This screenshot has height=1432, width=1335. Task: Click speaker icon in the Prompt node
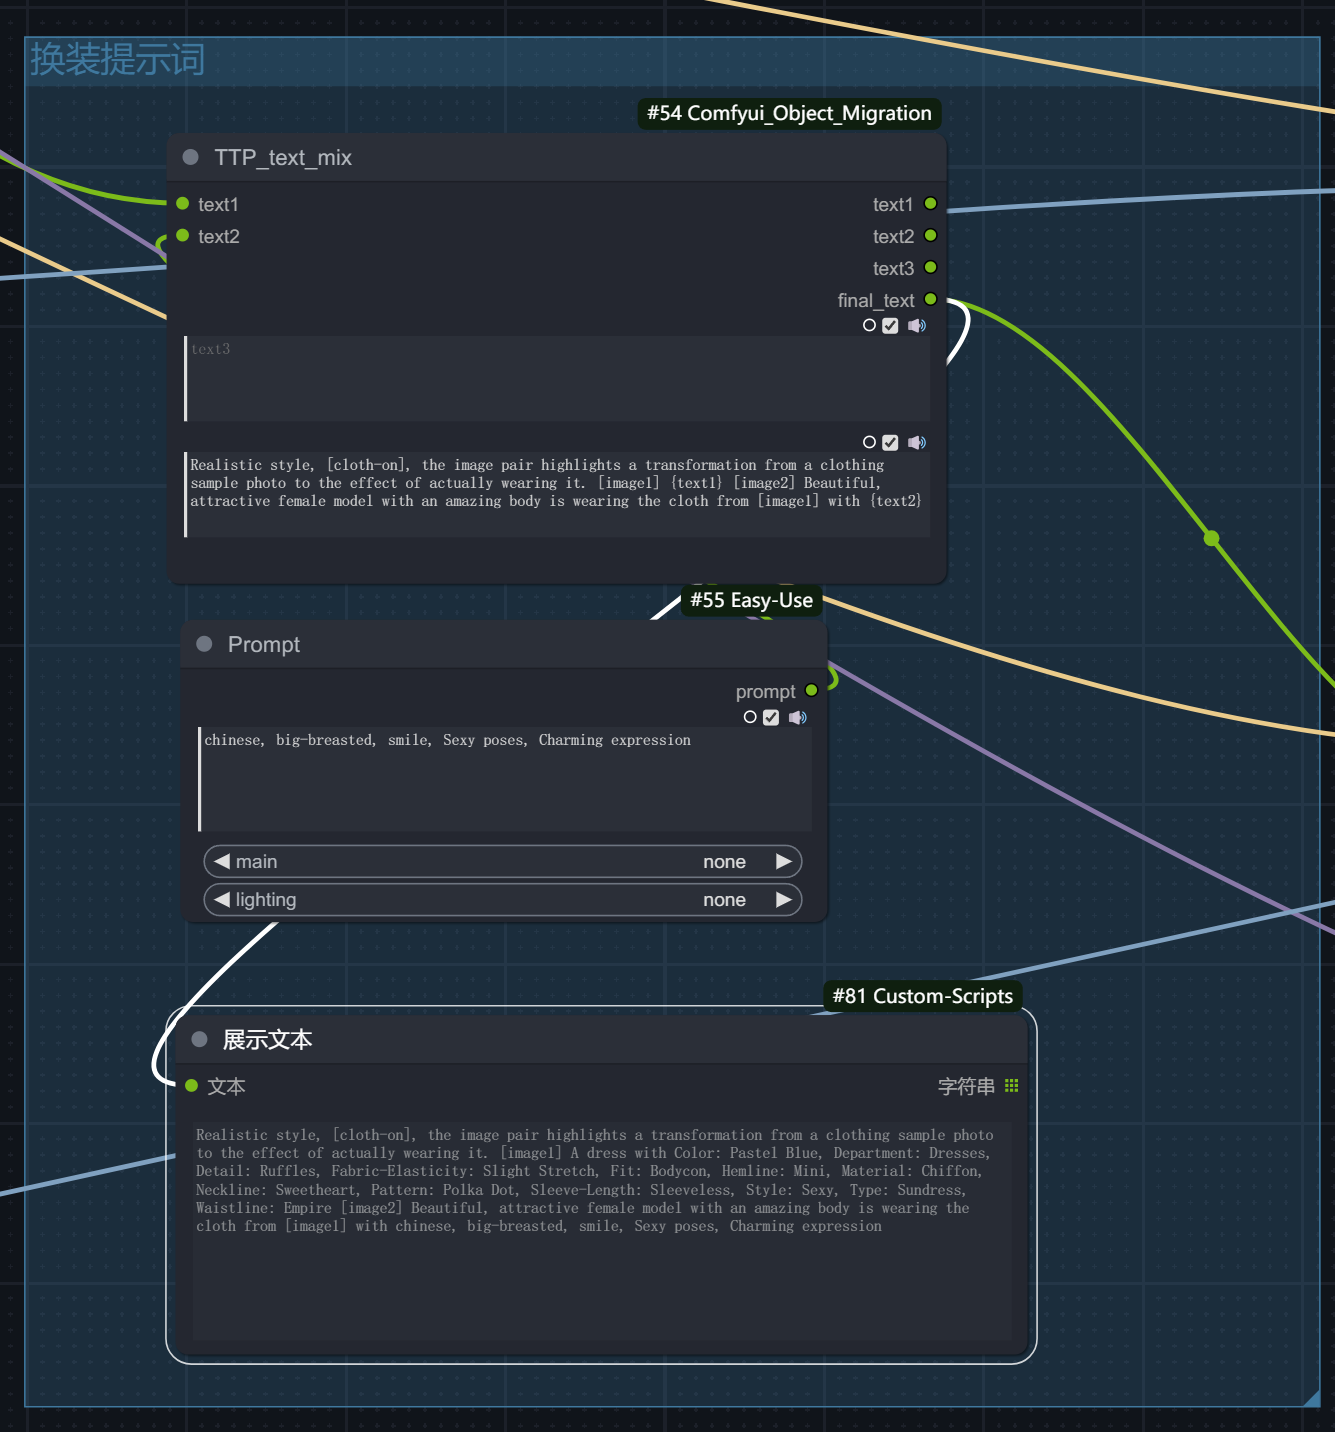point(798,717)
